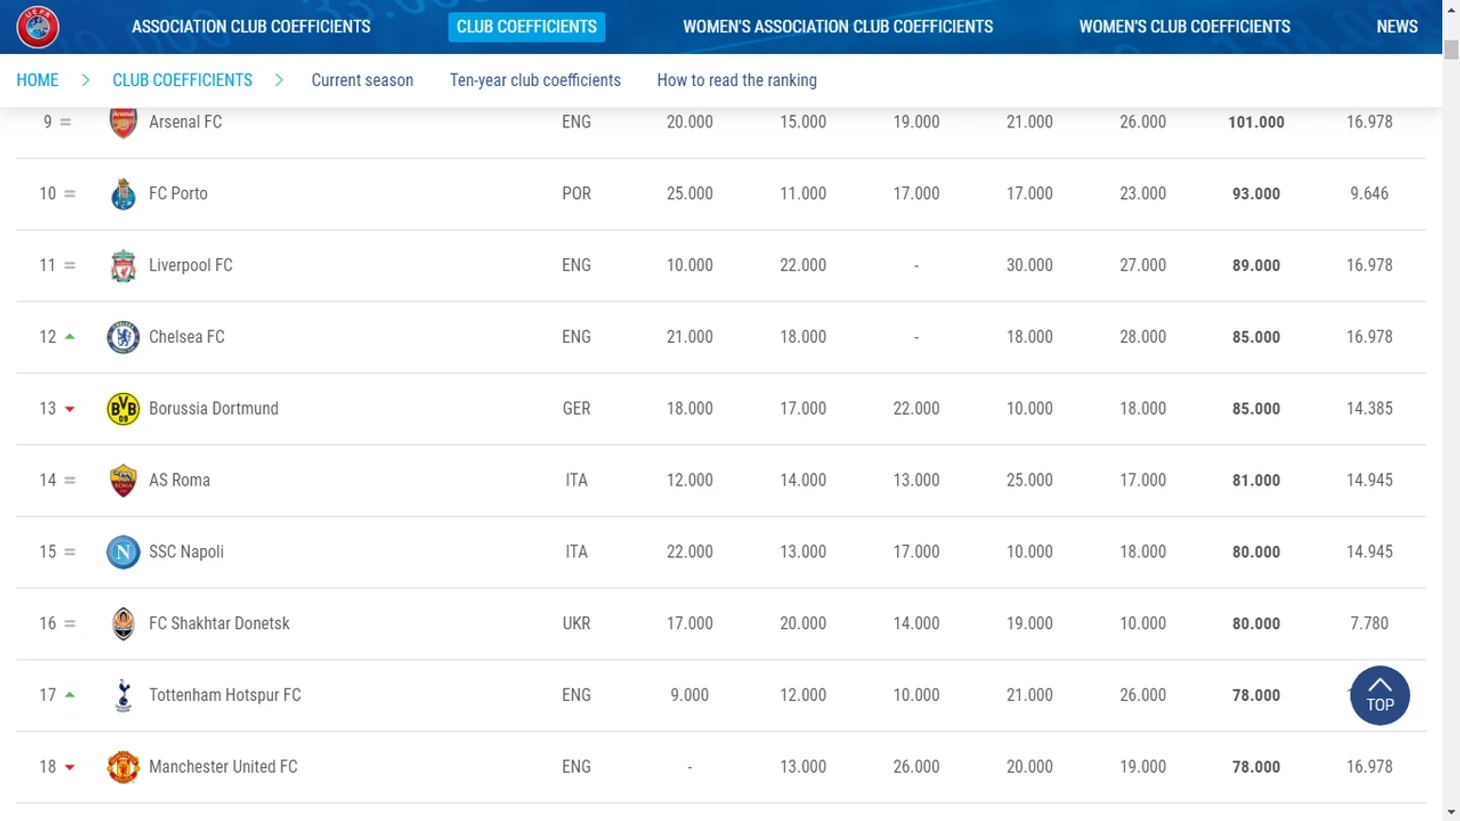This screenshot has height=821, width=1460.
Task: Click FC Porto's total of 93.000
Action: (x=1256, y=194)
